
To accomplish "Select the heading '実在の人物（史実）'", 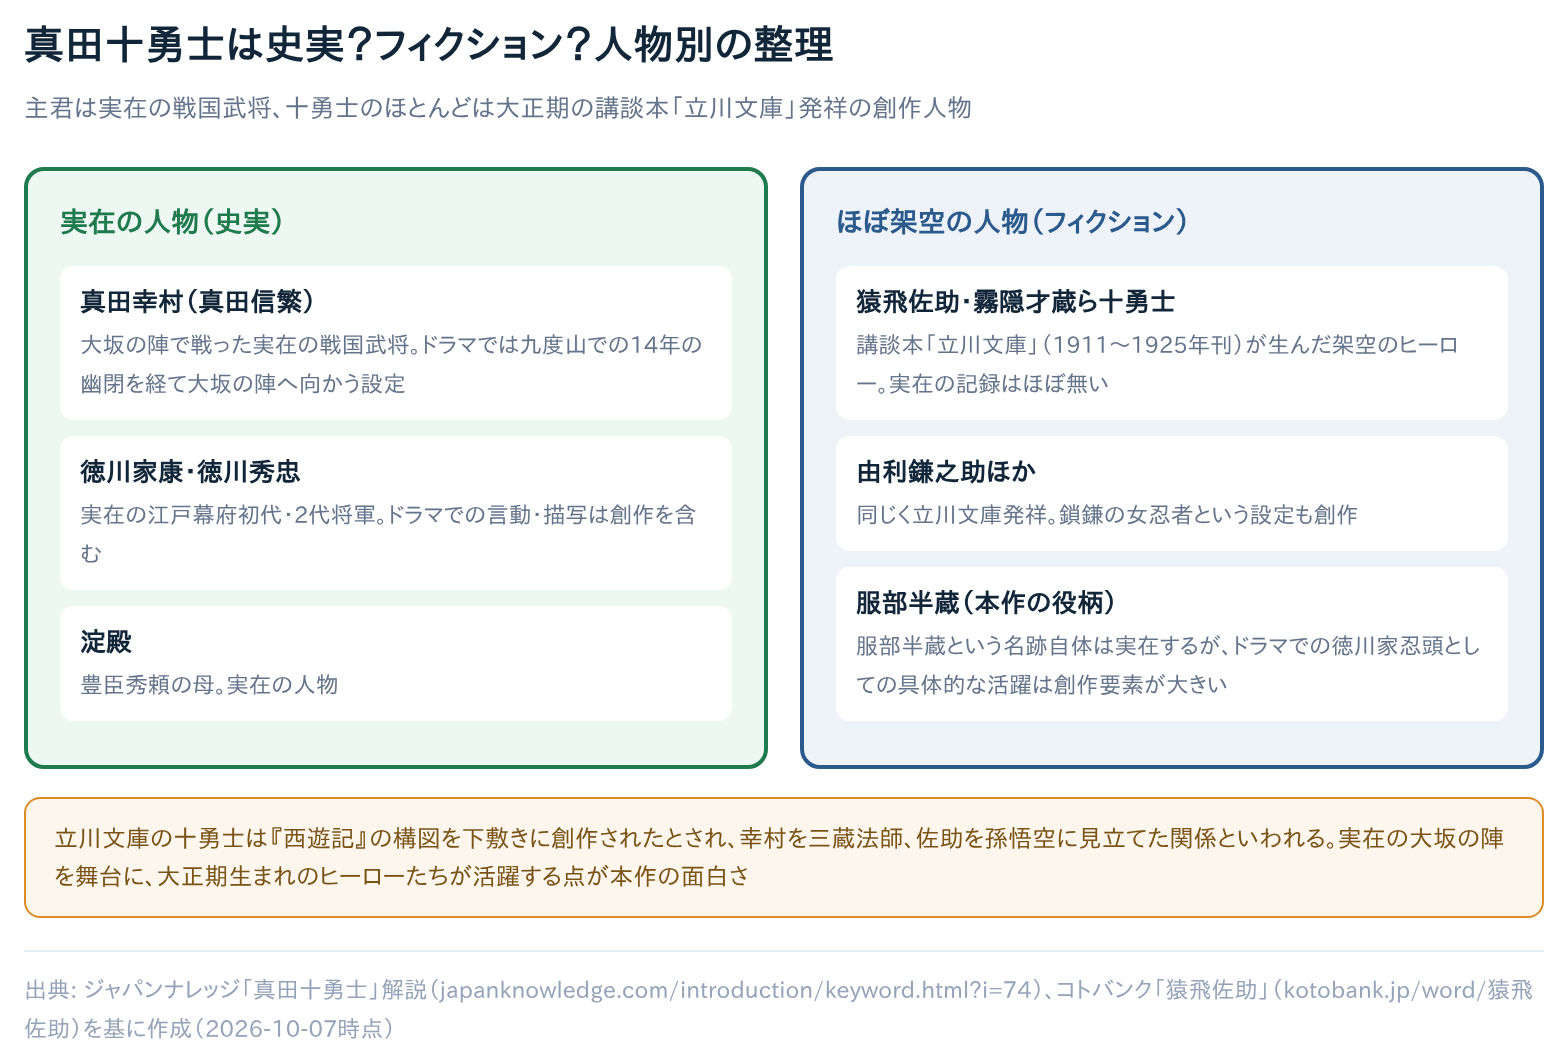I will [x=172, y=222].
